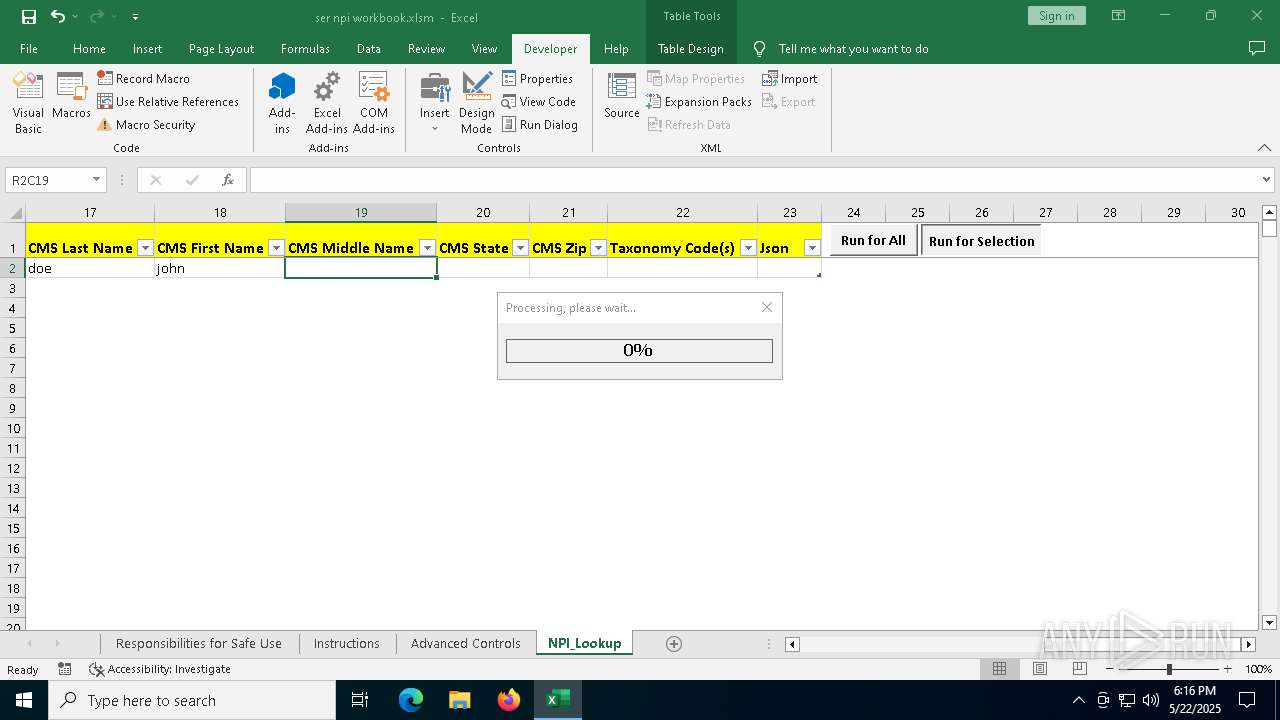This screenshot has width=1280, height=720.
Task: Collapse the ribbon
Action: tap(1264, 147)
